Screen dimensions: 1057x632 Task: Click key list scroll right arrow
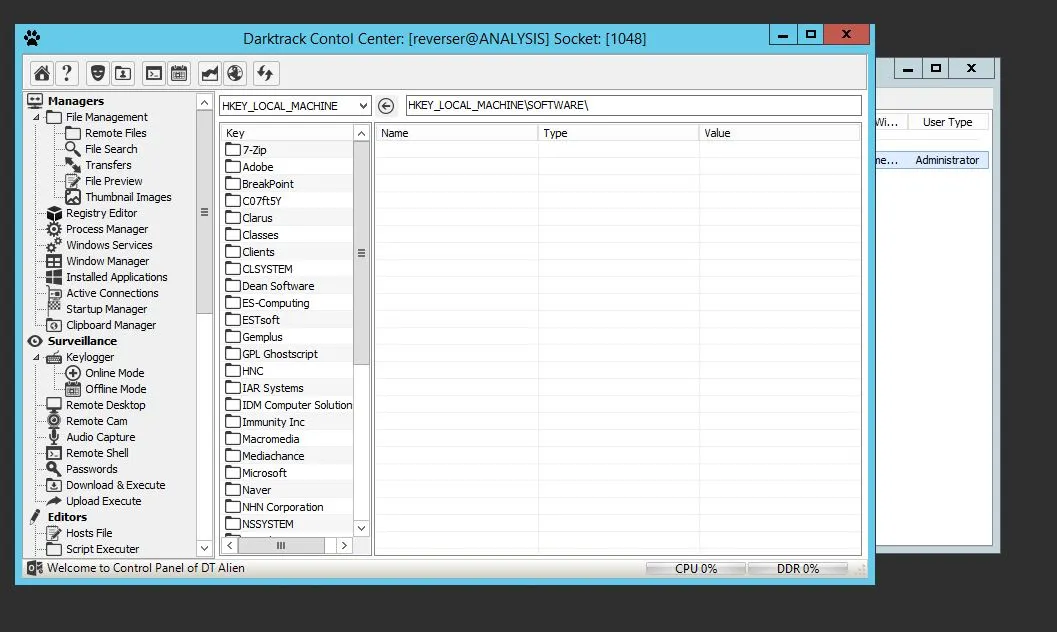[x=344, y=545]
